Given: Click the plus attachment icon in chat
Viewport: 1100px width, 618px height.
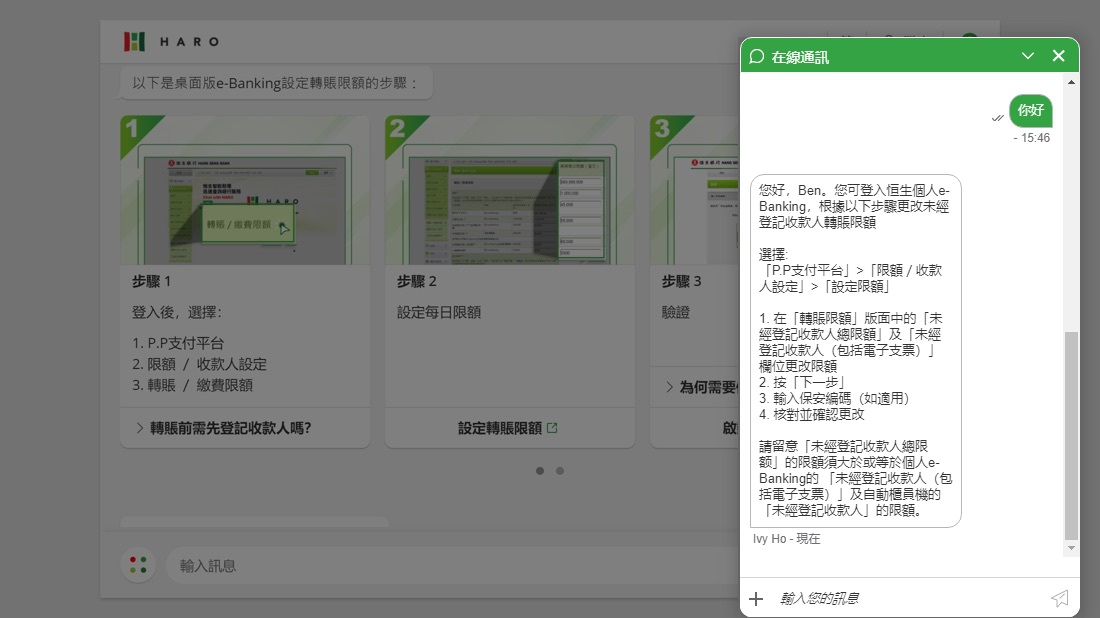Looking at the screenshot, I should [x=756, y=599].
